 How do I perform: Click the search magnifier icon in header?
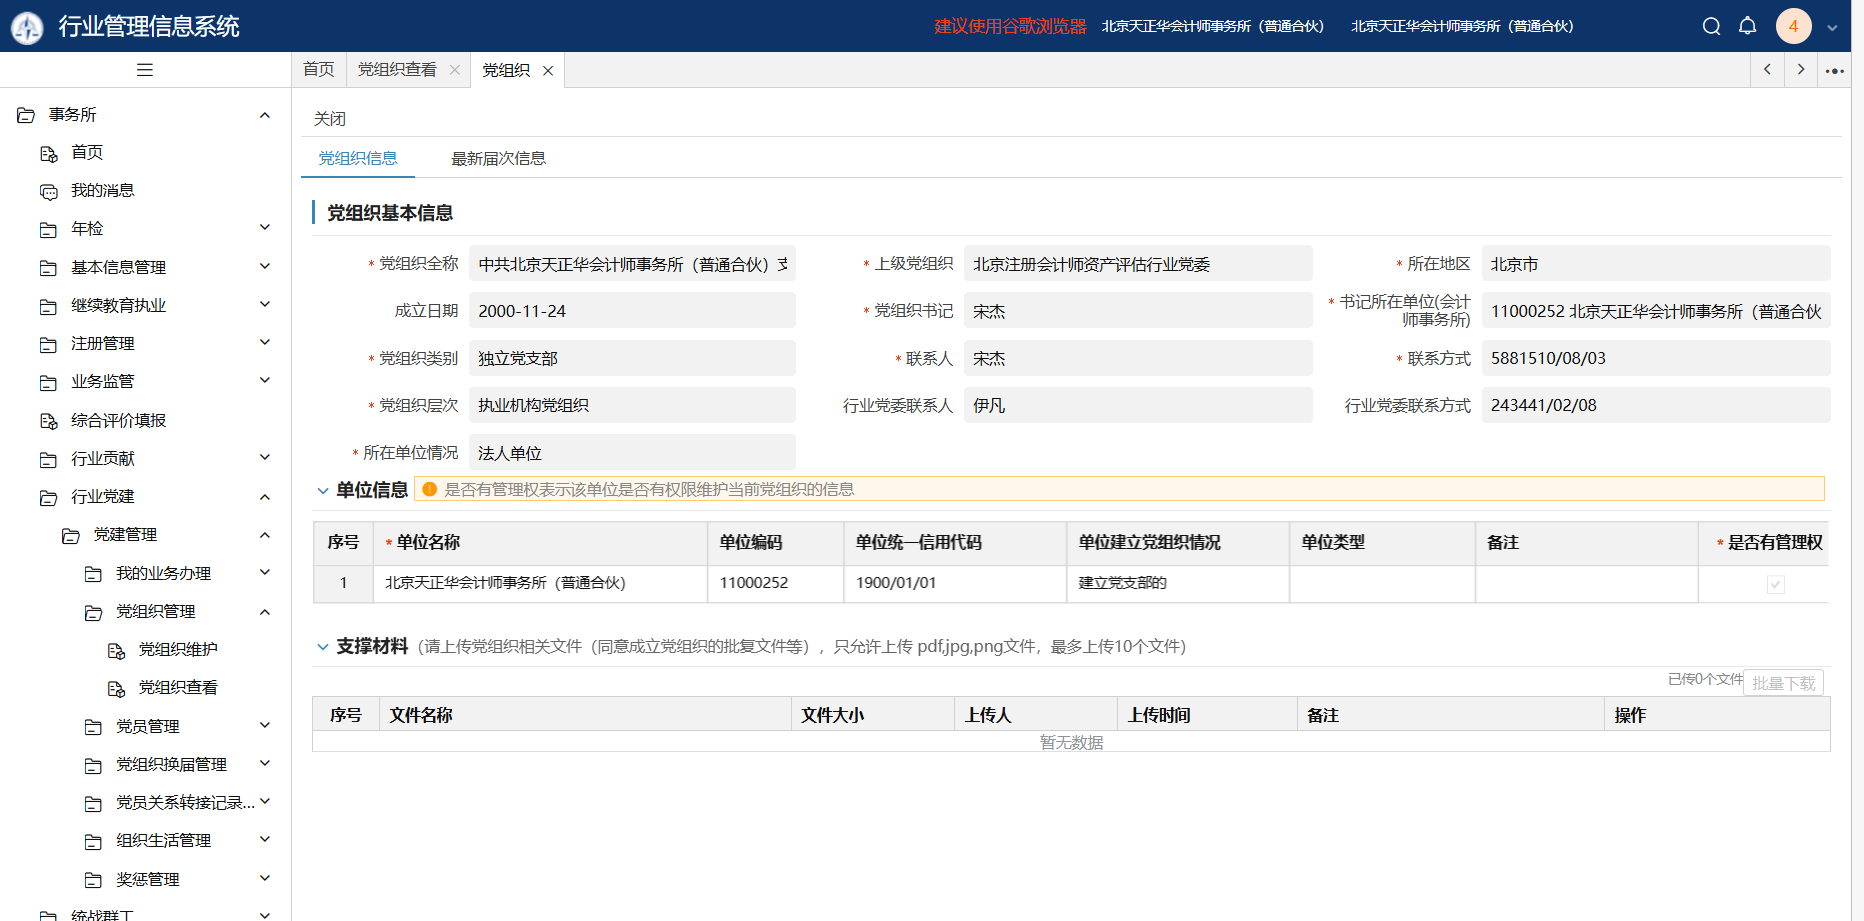[x=1711, y=26]
